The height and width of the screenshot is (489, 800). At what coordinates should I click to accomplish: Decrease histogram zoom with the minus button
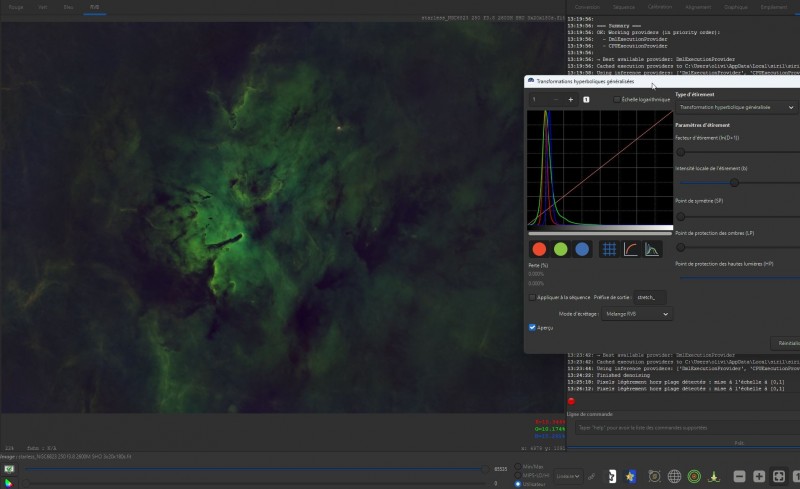556,100
